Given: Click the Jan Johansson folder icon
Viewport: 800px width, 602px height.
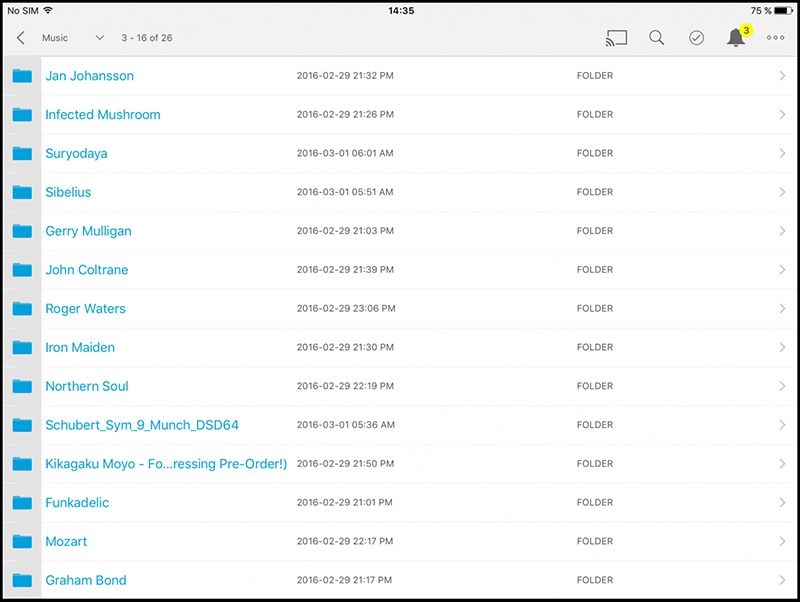Looking at the screenshot, I should coord(22,76).
